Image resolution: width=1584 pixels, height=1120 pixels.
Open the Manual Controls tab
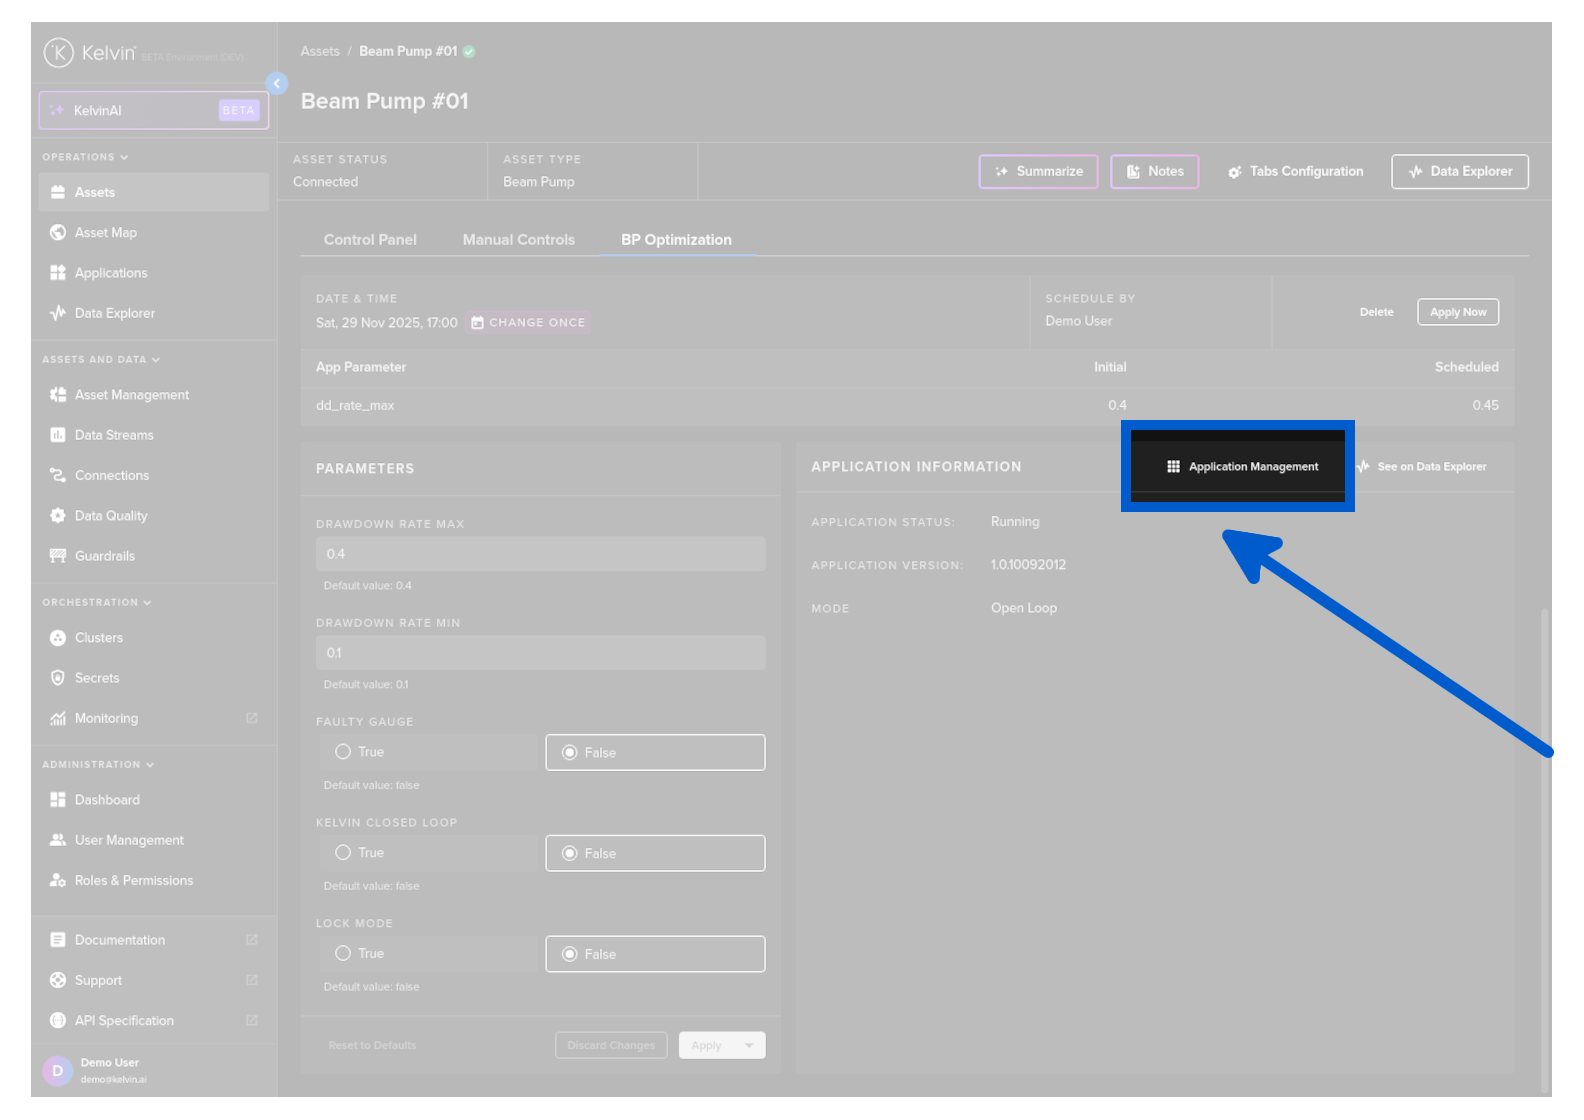click(x=518, y=240)
